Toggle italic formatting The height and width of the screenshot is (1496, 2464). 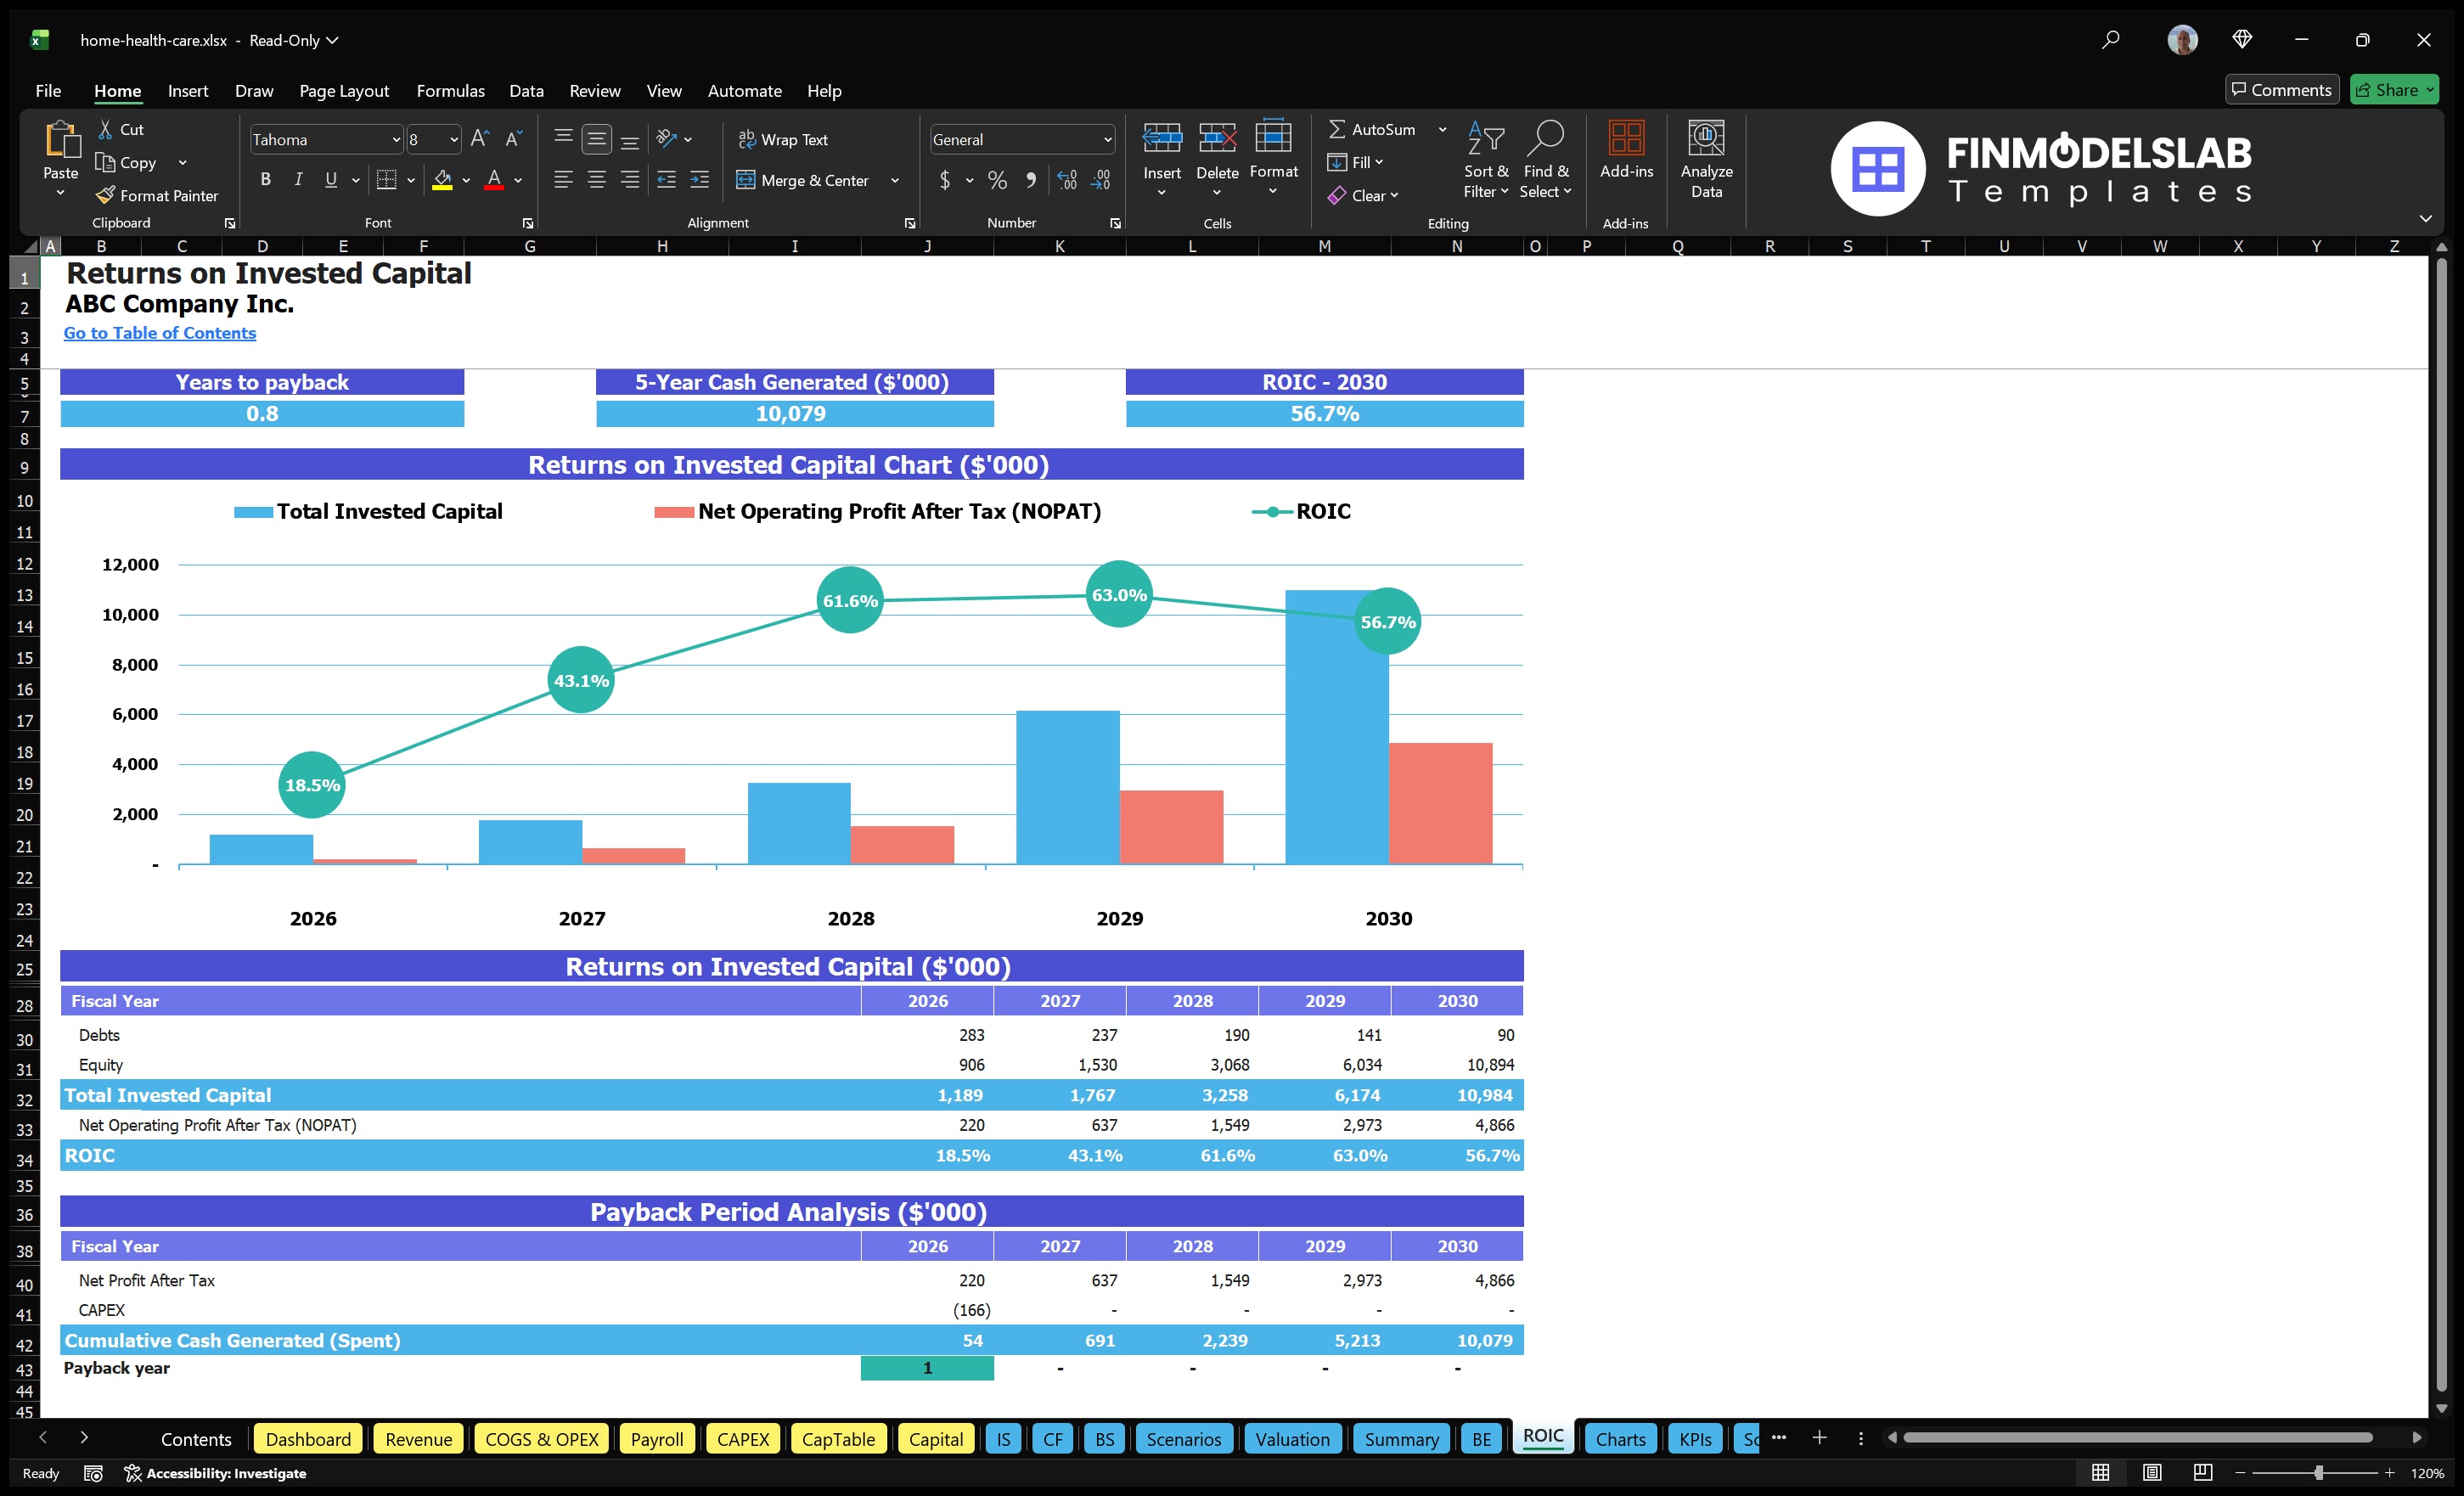(297, 179)
